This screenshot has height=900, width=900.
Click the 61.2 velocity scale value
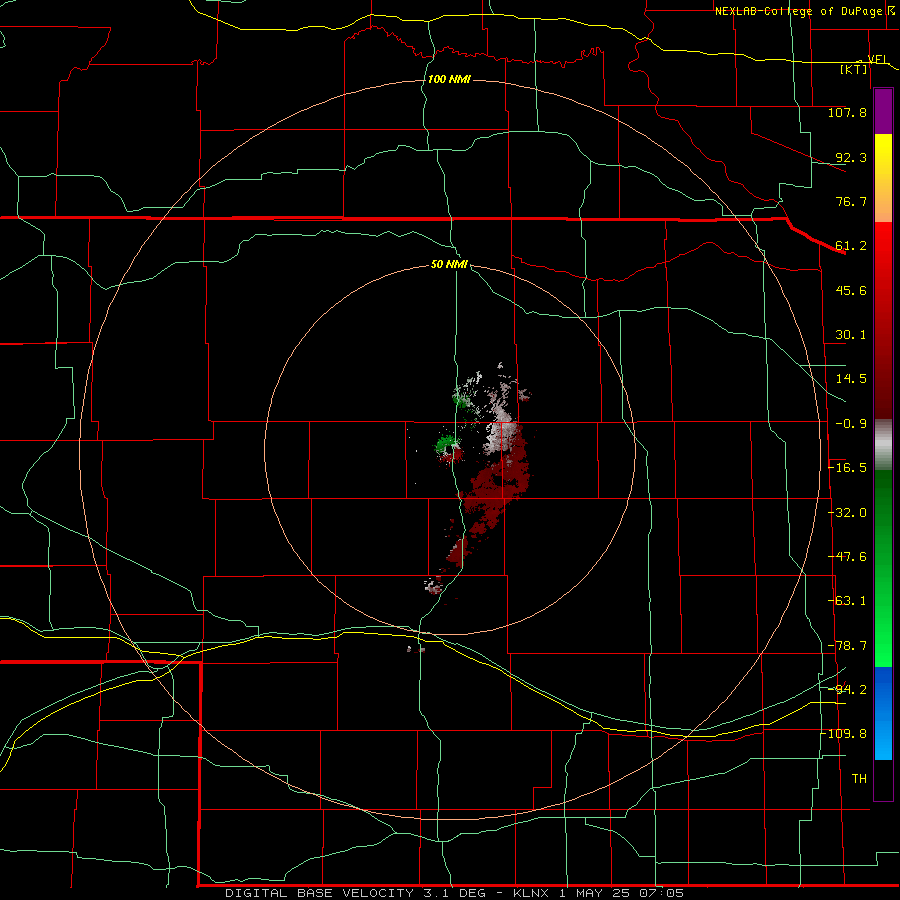coord(851,246)
